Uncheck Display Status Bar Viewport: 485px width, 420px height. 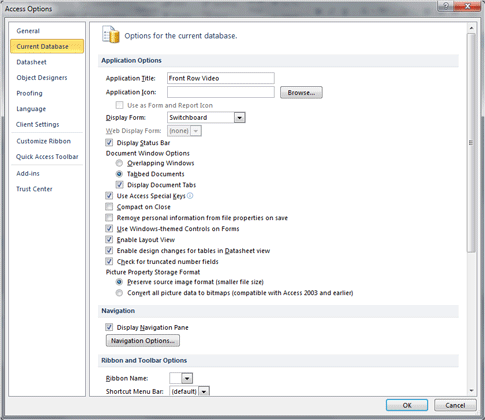click(x=109, y=143)
